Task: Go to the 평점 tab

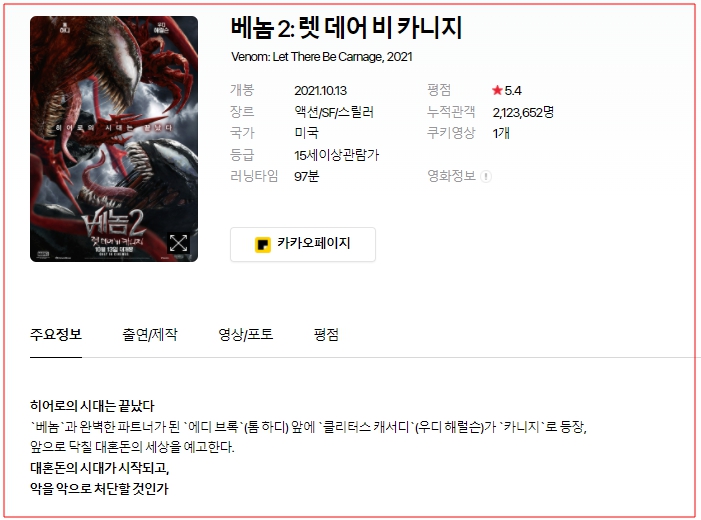Action: (326, 334)
